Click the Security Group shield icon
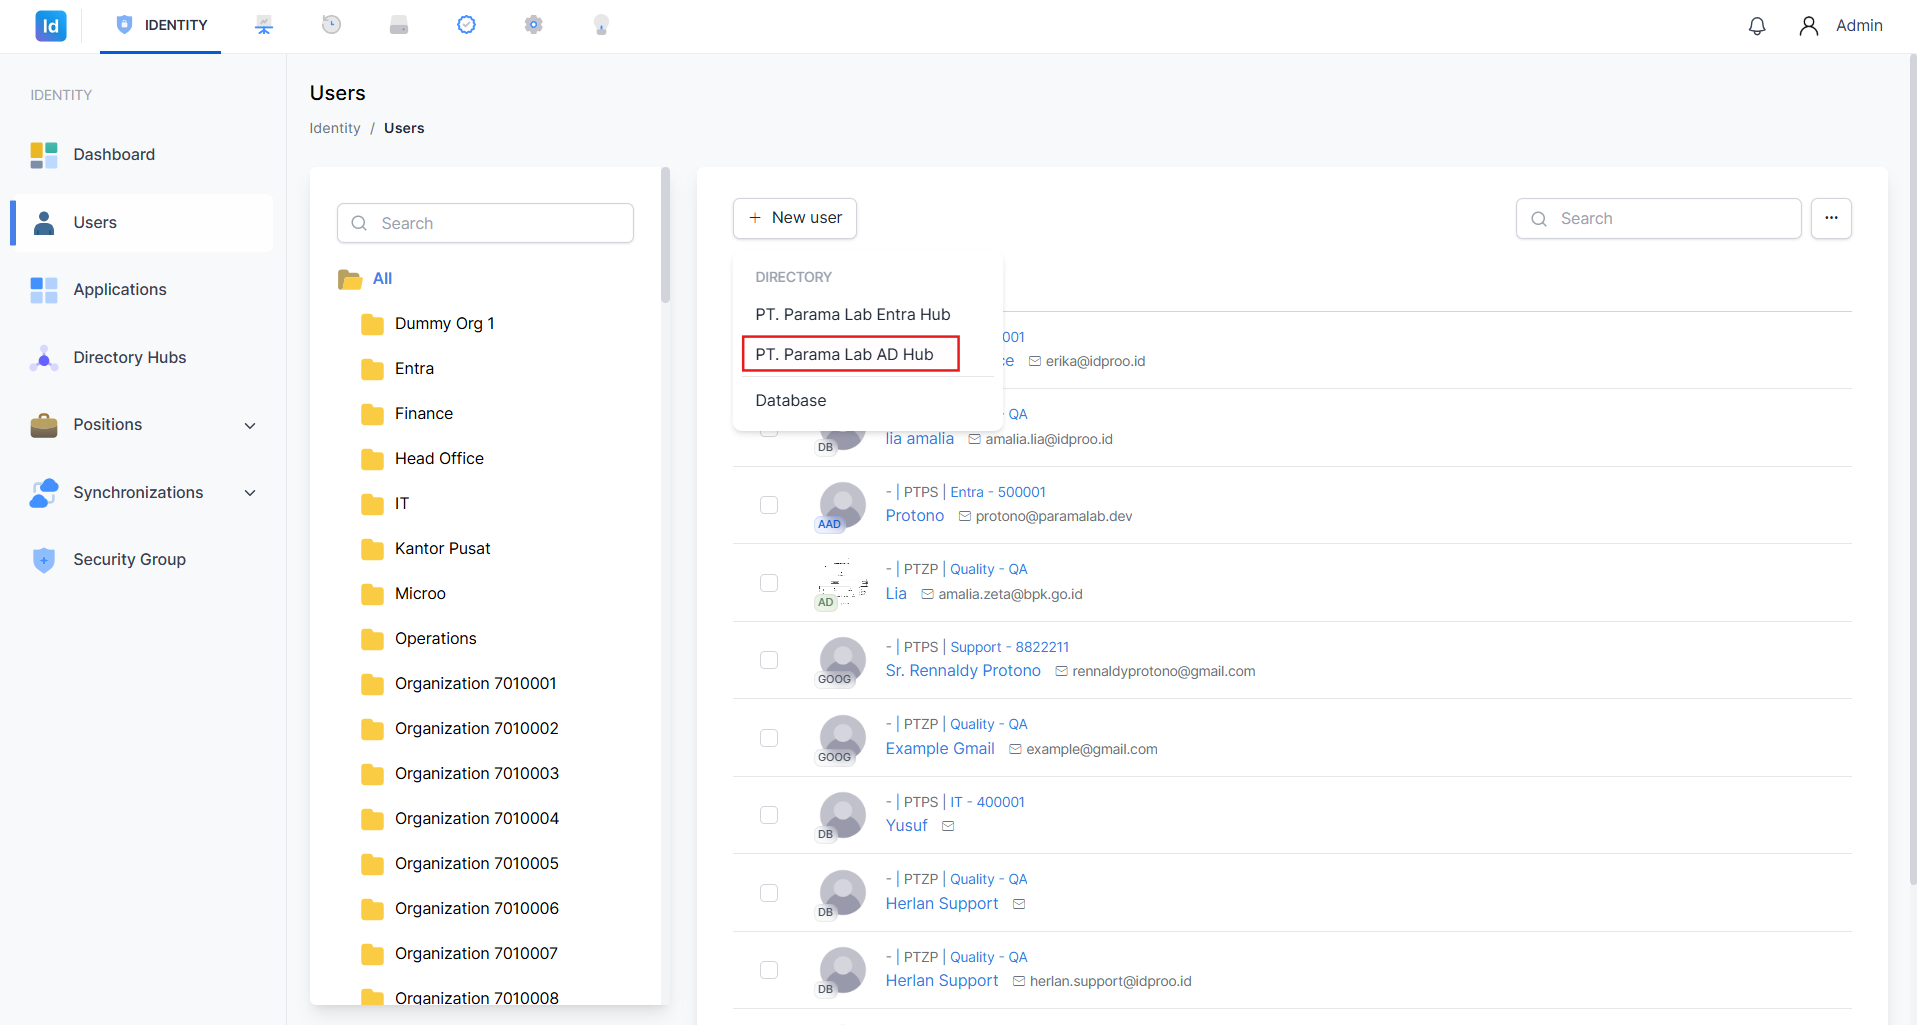1917x1025 pixels. [x=44, y=560]
